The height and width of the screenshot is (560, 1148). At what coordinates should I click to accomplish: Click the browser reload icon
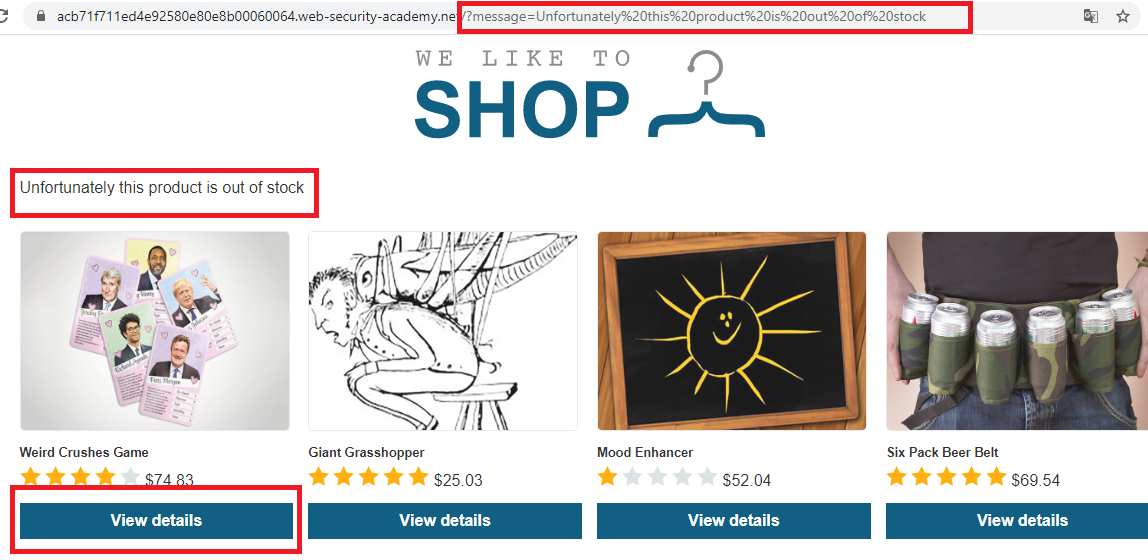tap(4, 16)
